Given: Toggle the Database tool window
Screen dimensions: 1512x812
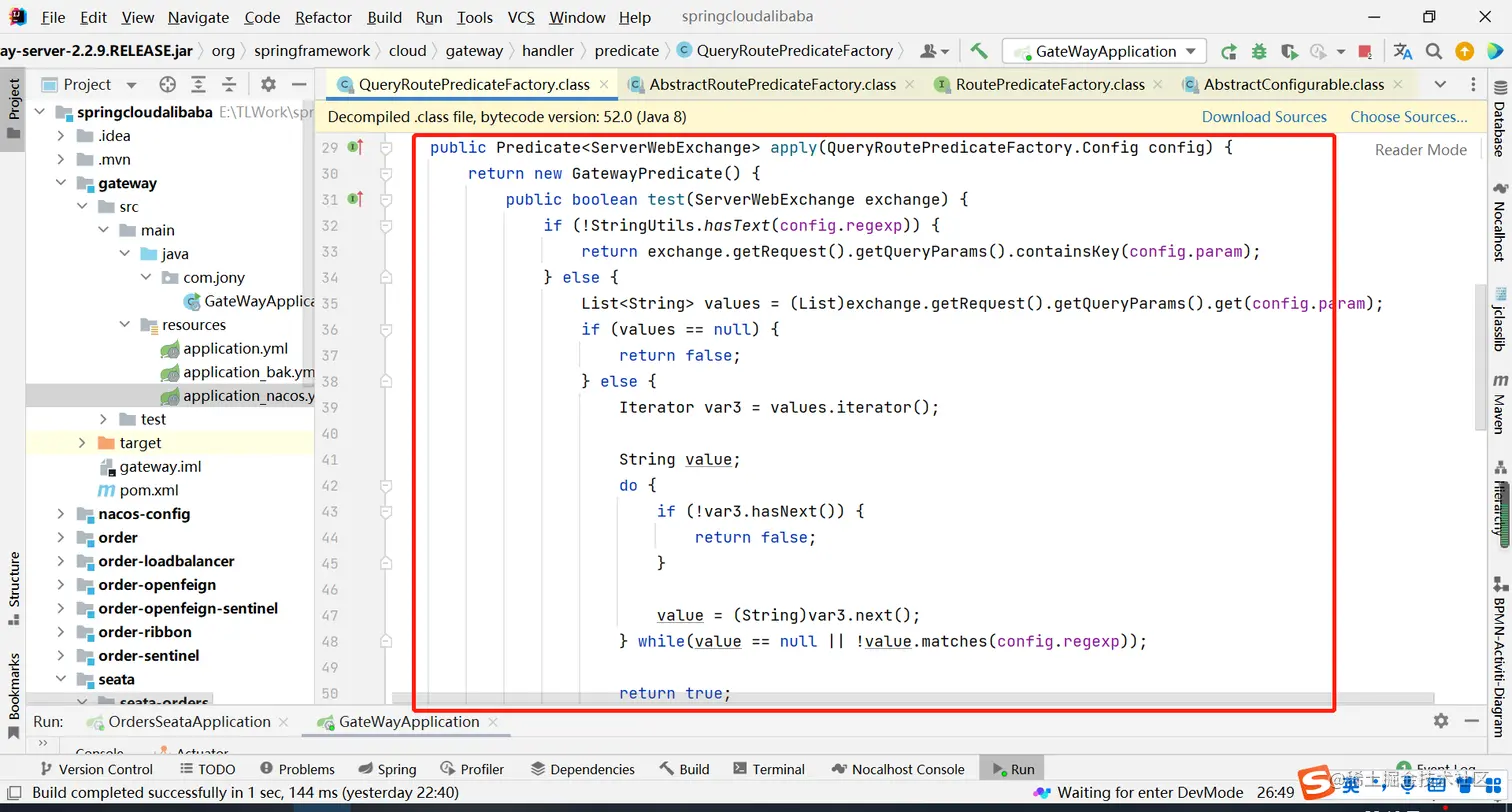Looking at the screenshot, I should point(1499,119).
